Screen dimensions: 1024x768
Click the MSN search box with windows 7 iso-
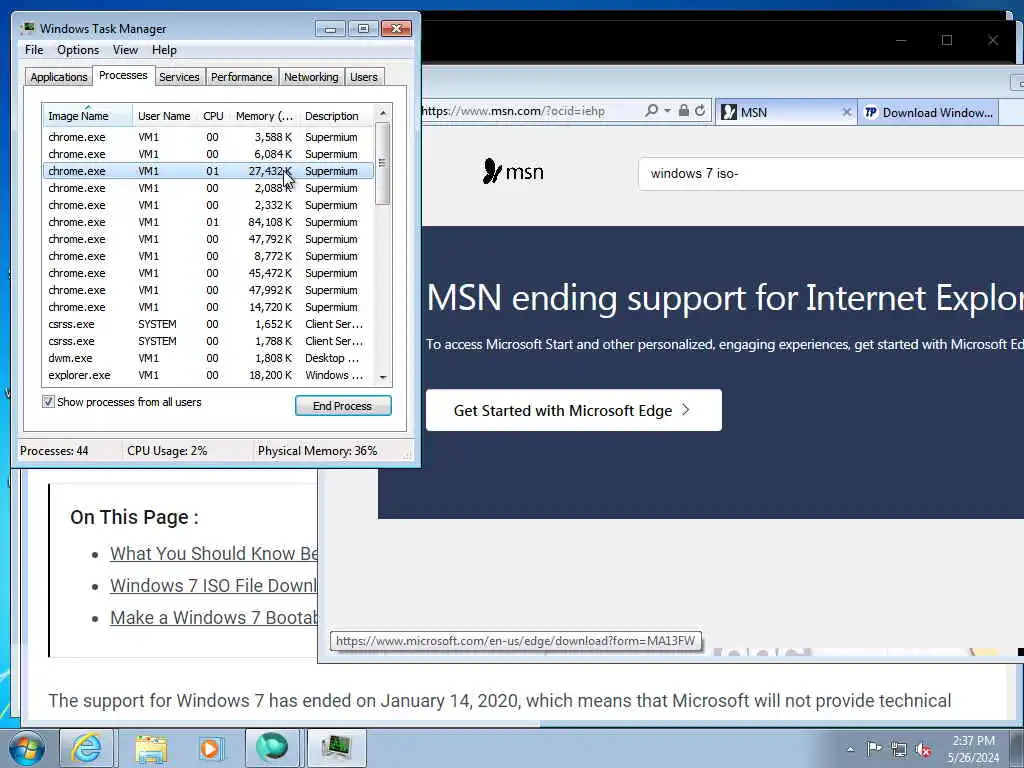coord(831,173)
